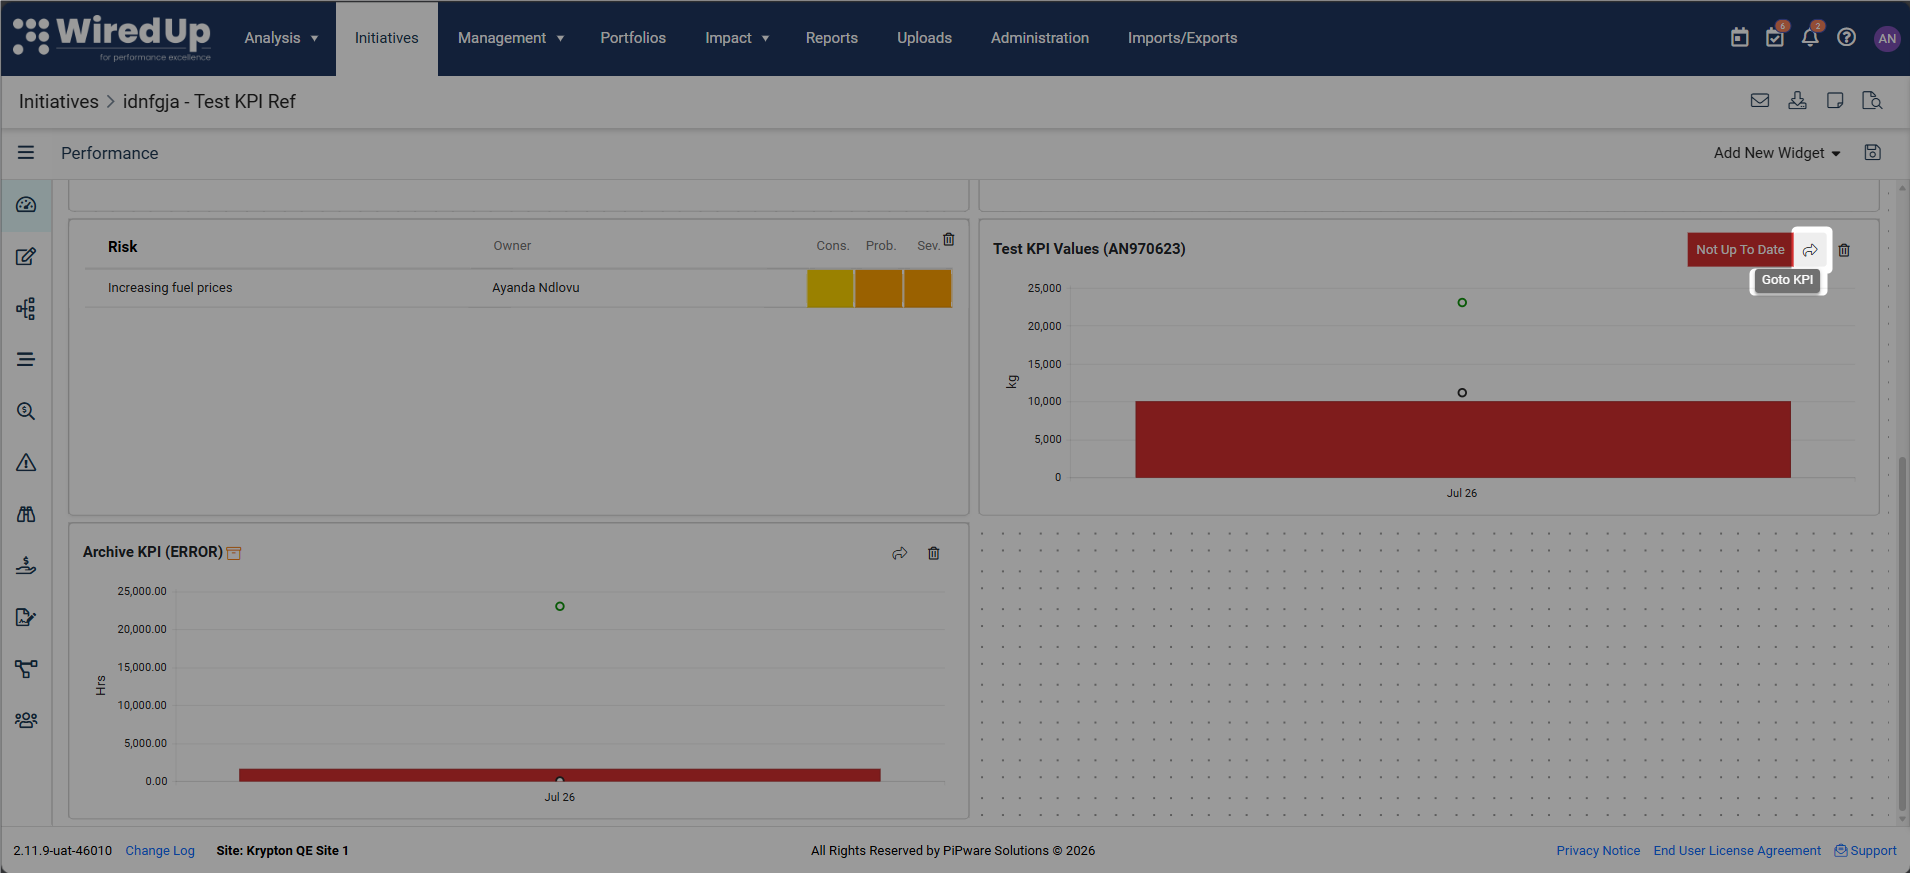Delete the Test KPI Values widget
Viewport: 1910px width, 873px height.
coord(1845,250)
